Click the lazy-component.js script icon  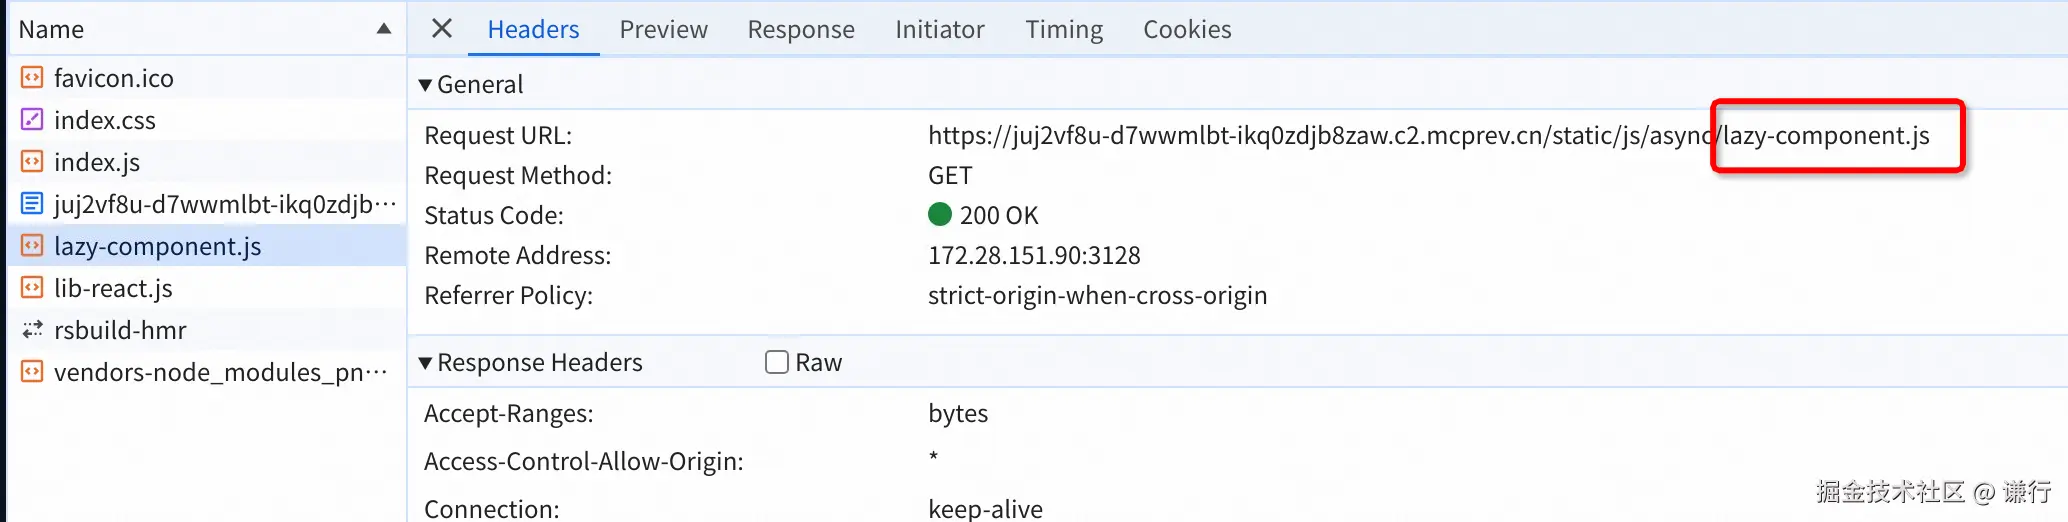click(x=32, y=246)
